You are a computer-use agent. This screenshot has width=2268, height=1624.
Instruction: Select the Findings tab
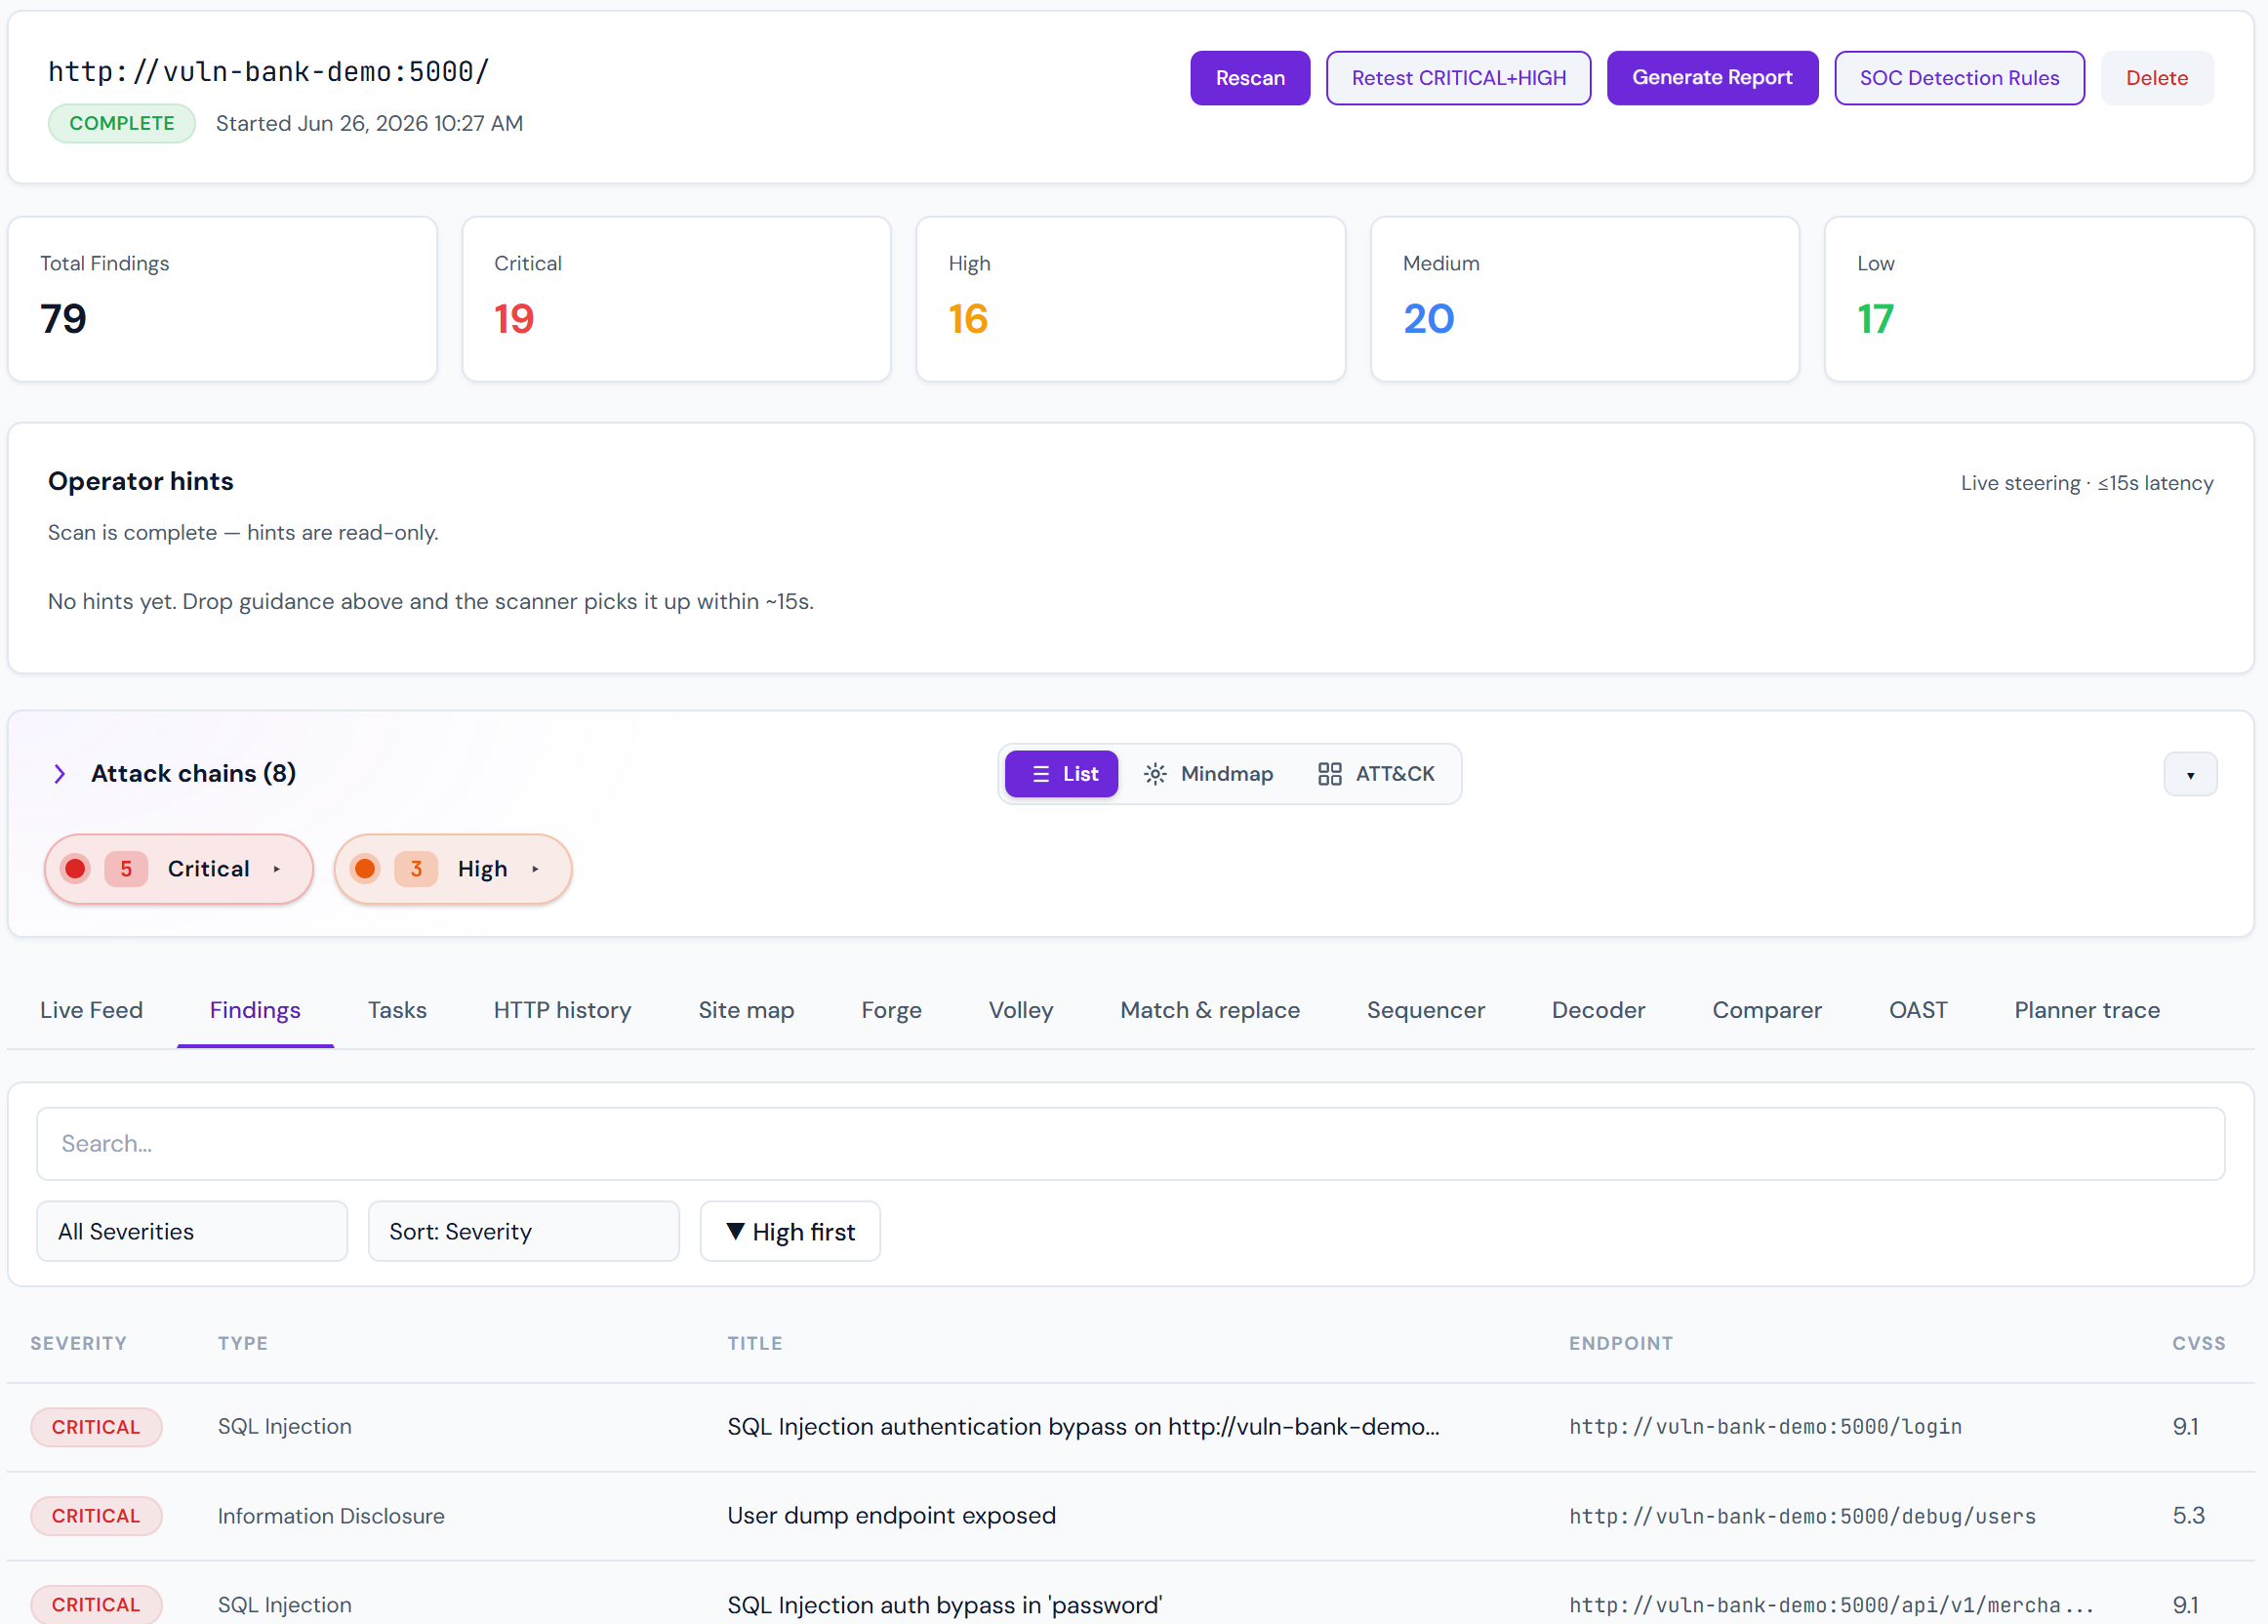(x=255, y=1010)
